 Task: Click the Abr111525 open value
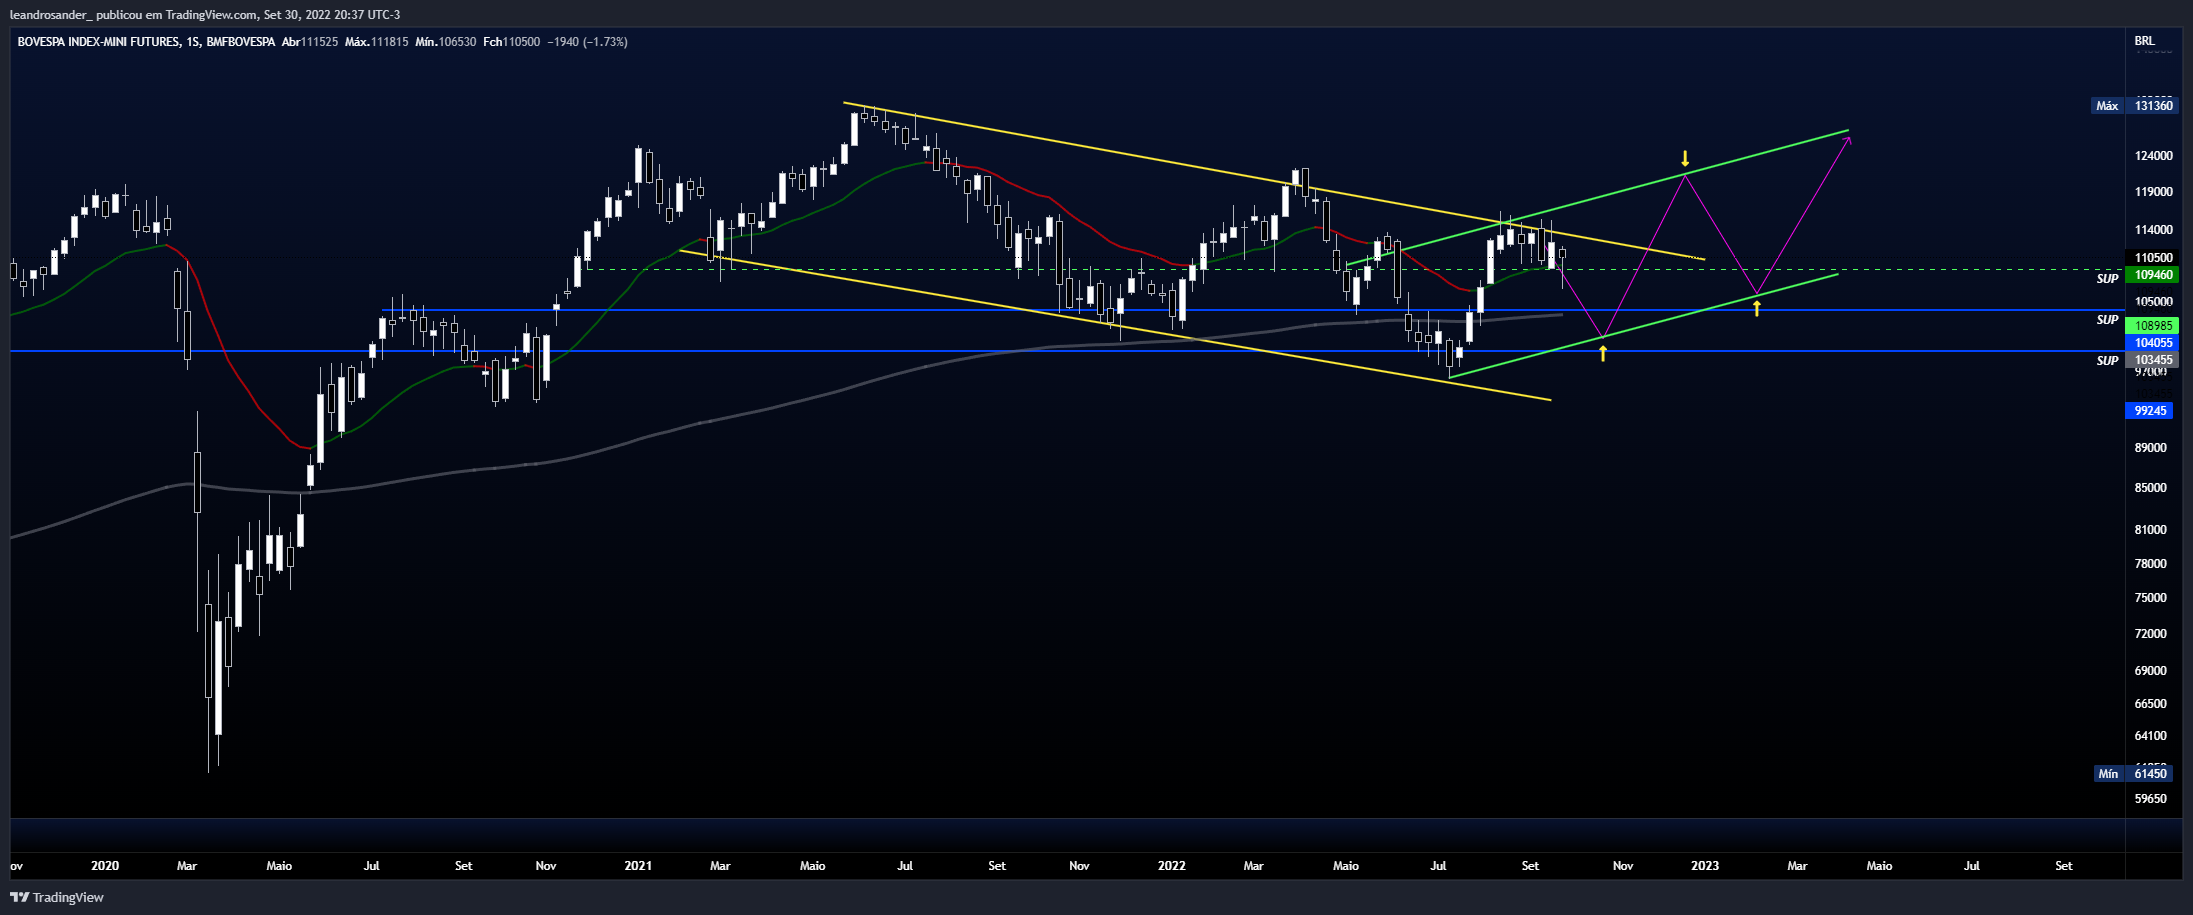(x=310, y=42)
